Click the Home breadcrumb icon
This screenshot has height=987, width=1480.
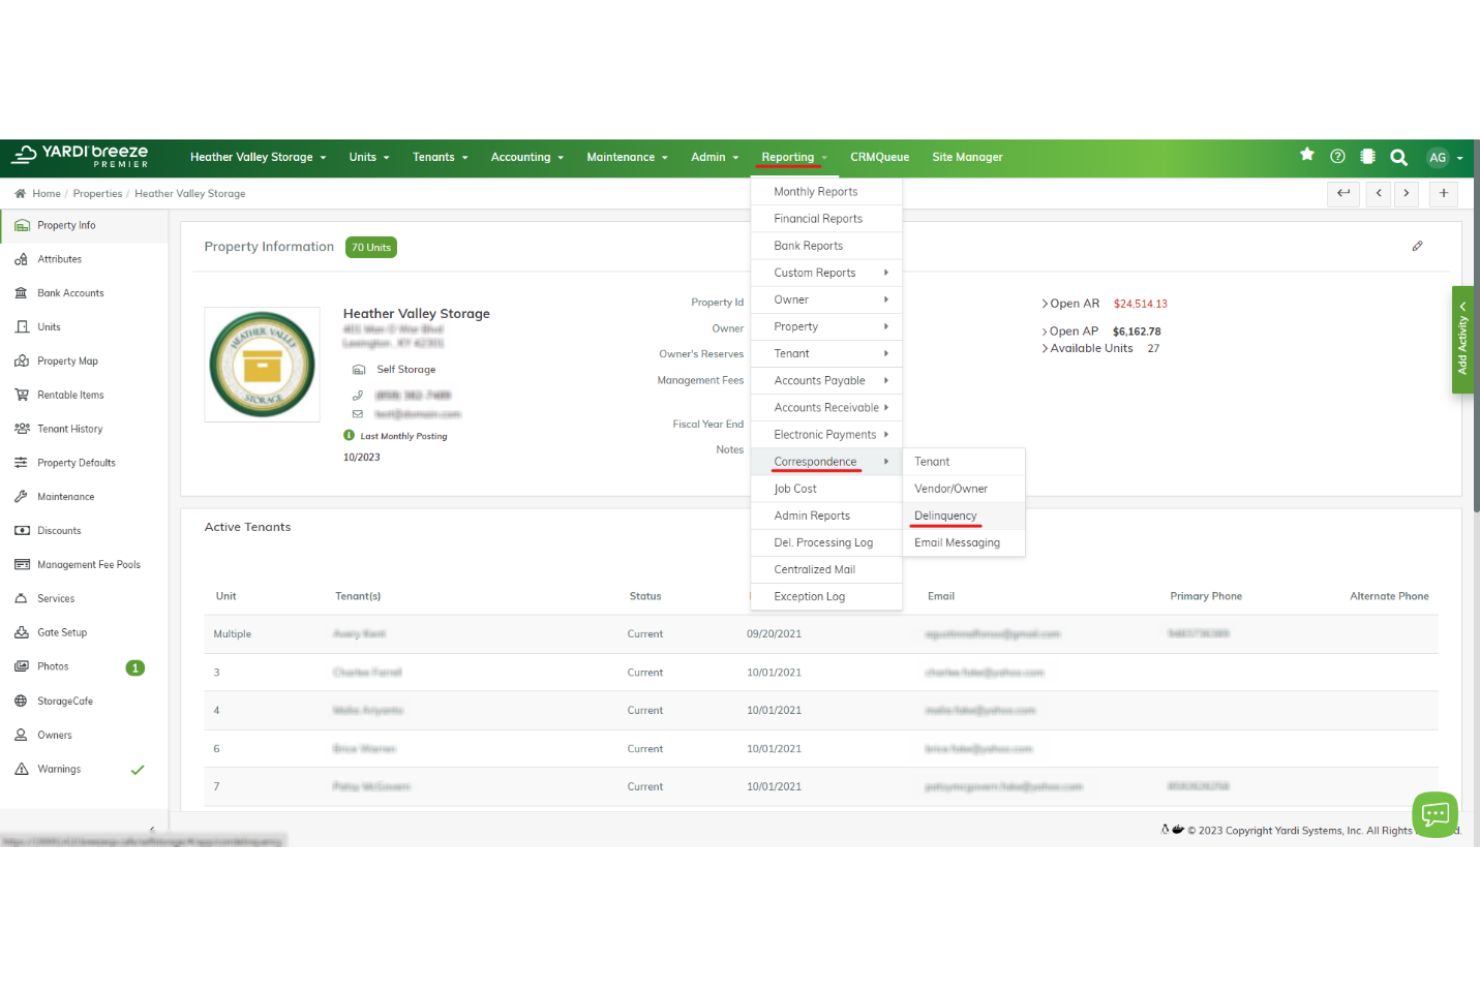point(20,194)
